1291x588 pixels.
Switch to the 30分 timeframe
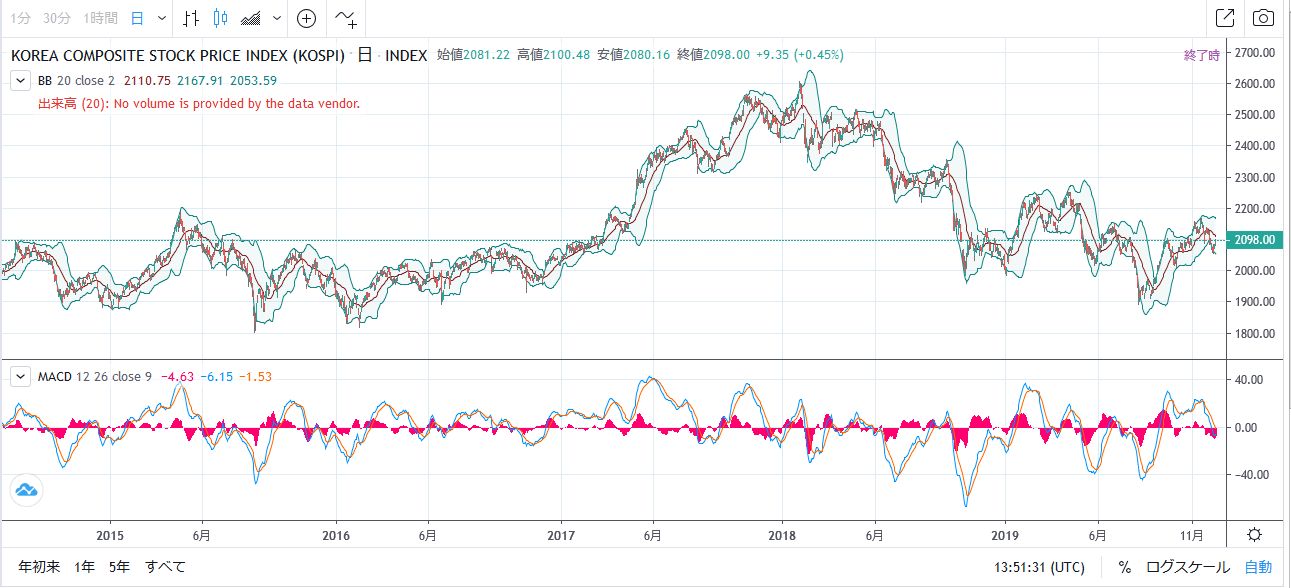click(x=57, y=18)
